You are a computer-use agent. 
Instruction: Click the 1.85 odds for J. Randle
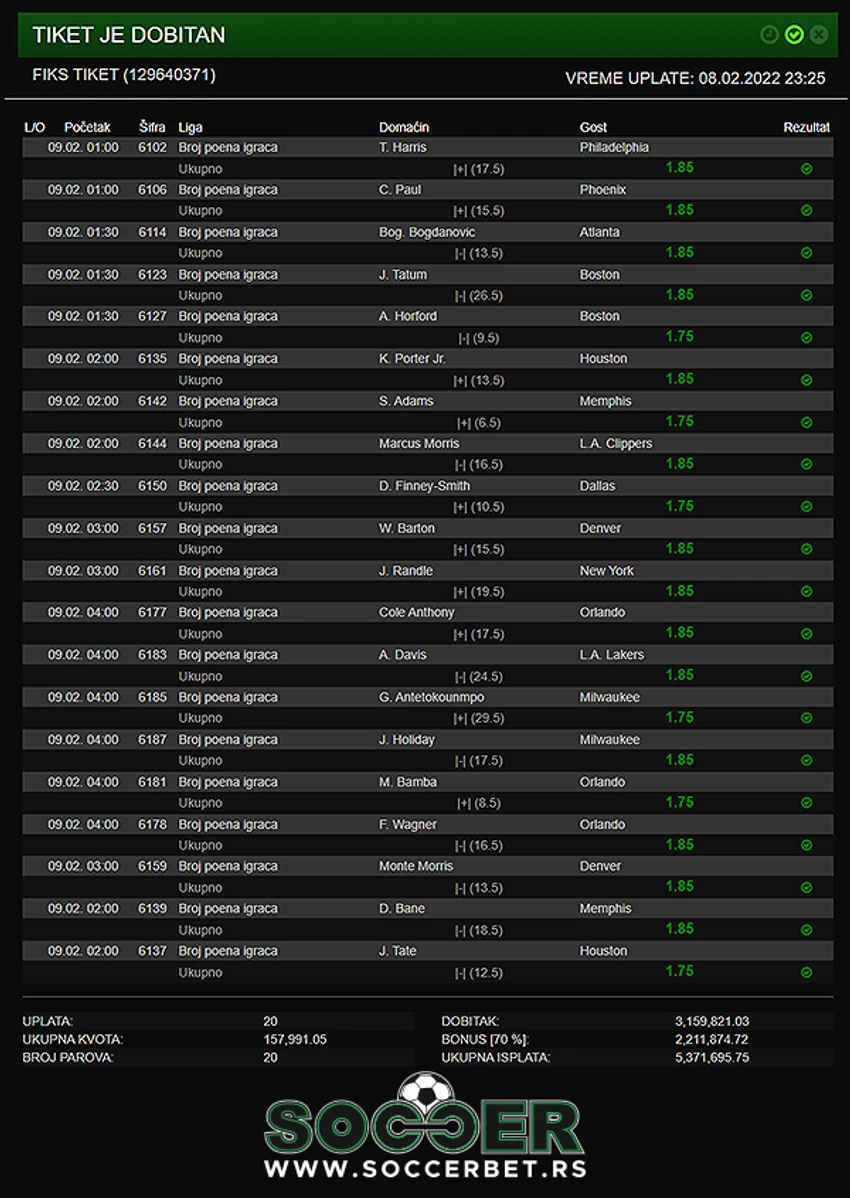680,591
